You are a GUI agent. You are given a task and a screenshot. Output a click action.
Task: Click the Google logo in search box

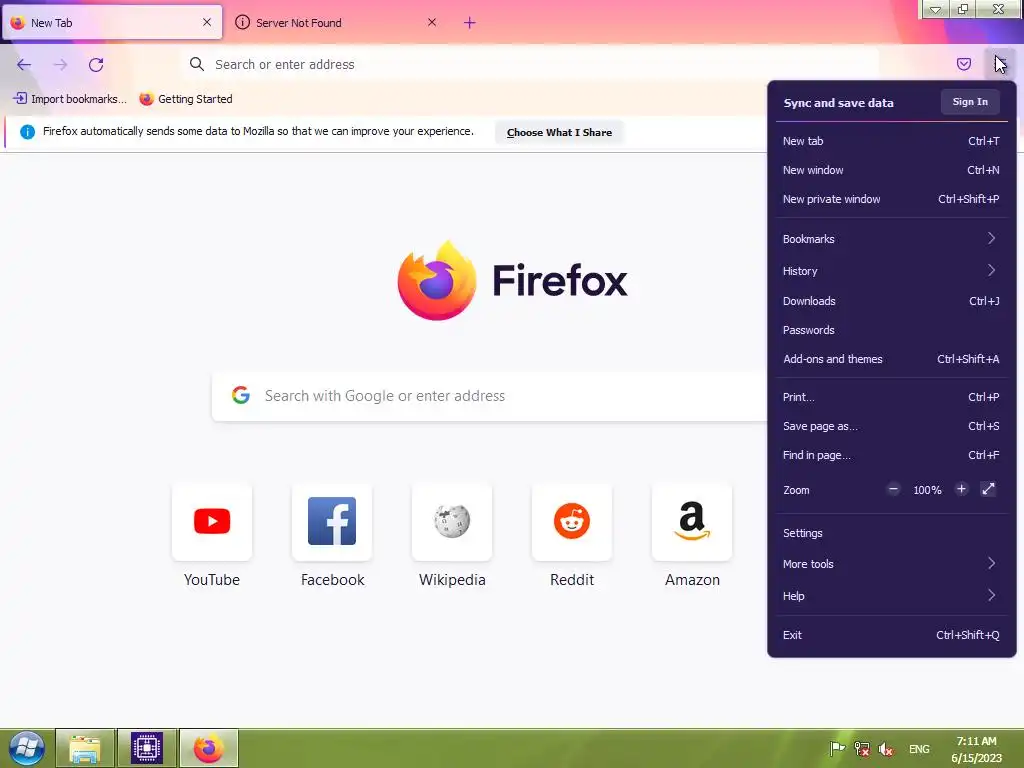click(x=241, y=395)
